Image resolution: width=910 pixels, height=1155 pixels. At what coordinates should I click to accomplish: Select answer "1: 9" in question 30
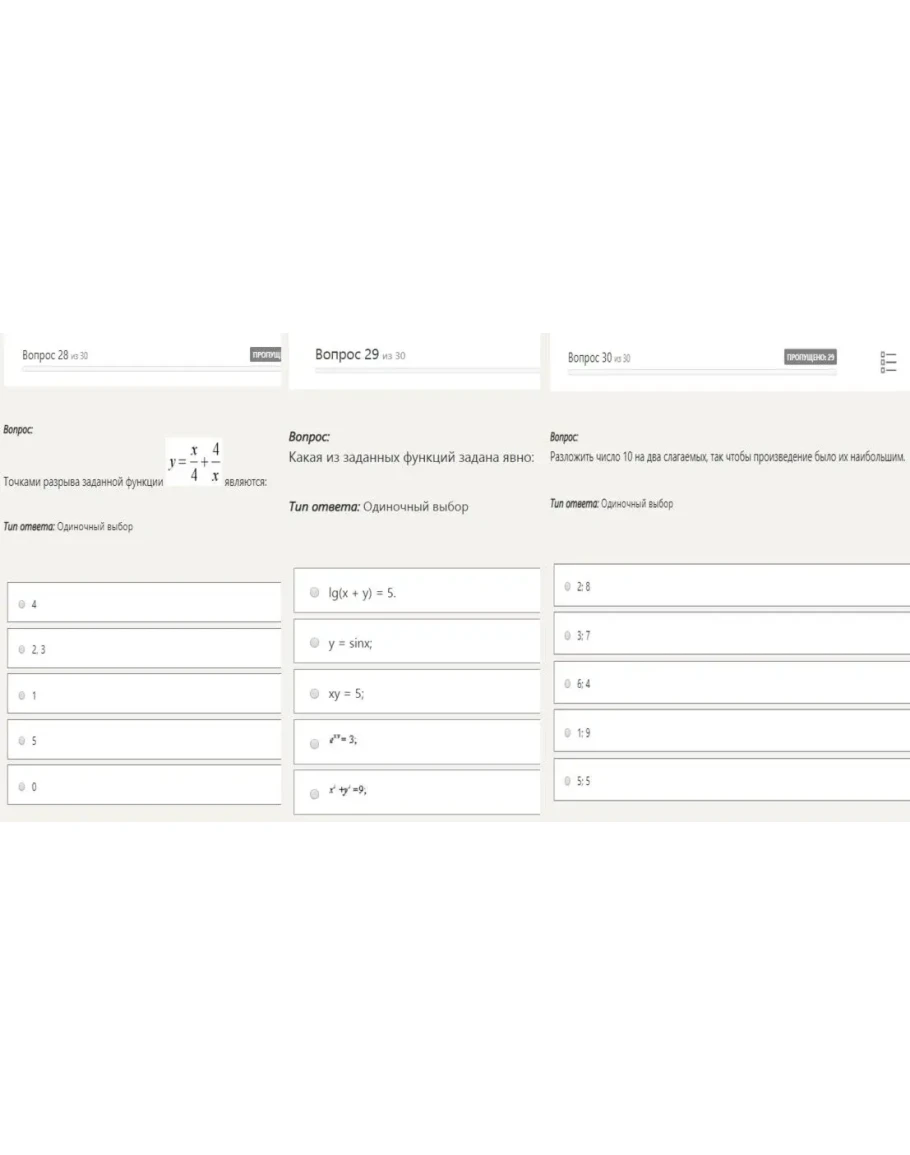coord(567,733)
